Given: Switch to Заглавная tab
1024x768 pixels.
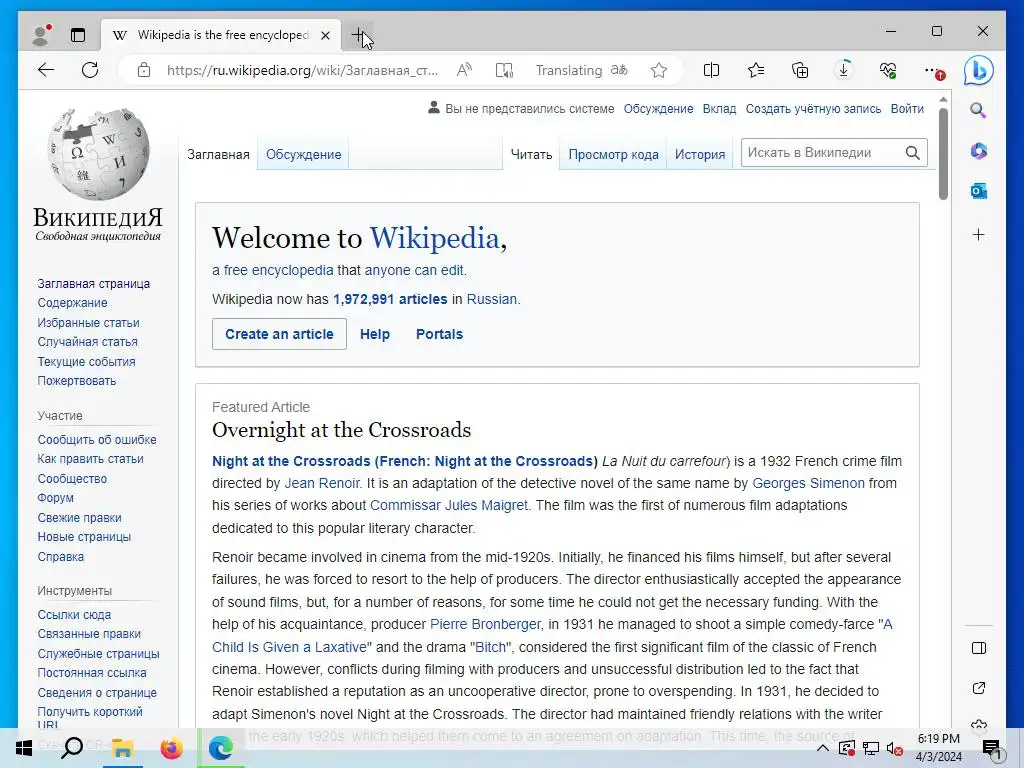Looking at the screenshot, I should pos(218,155).
